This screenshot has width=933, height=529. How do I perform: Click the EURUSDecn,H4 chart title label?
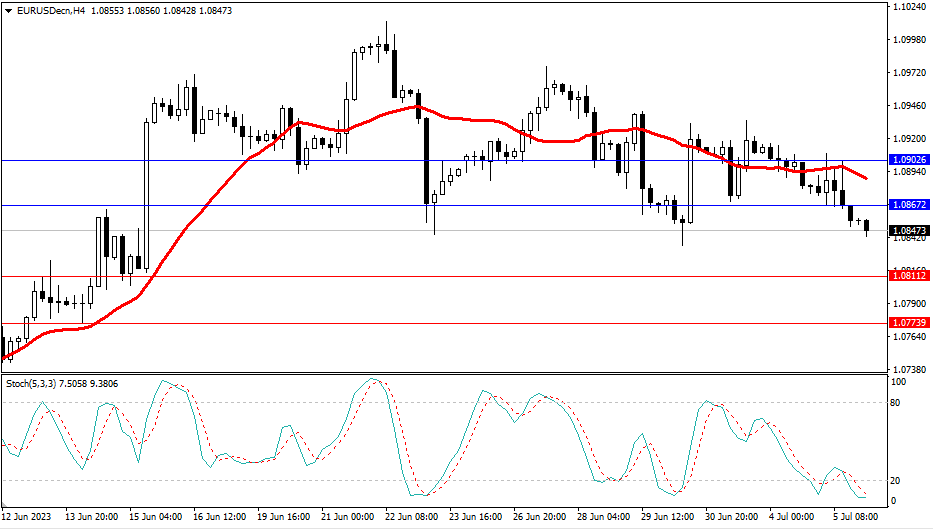tap(45, 10)
